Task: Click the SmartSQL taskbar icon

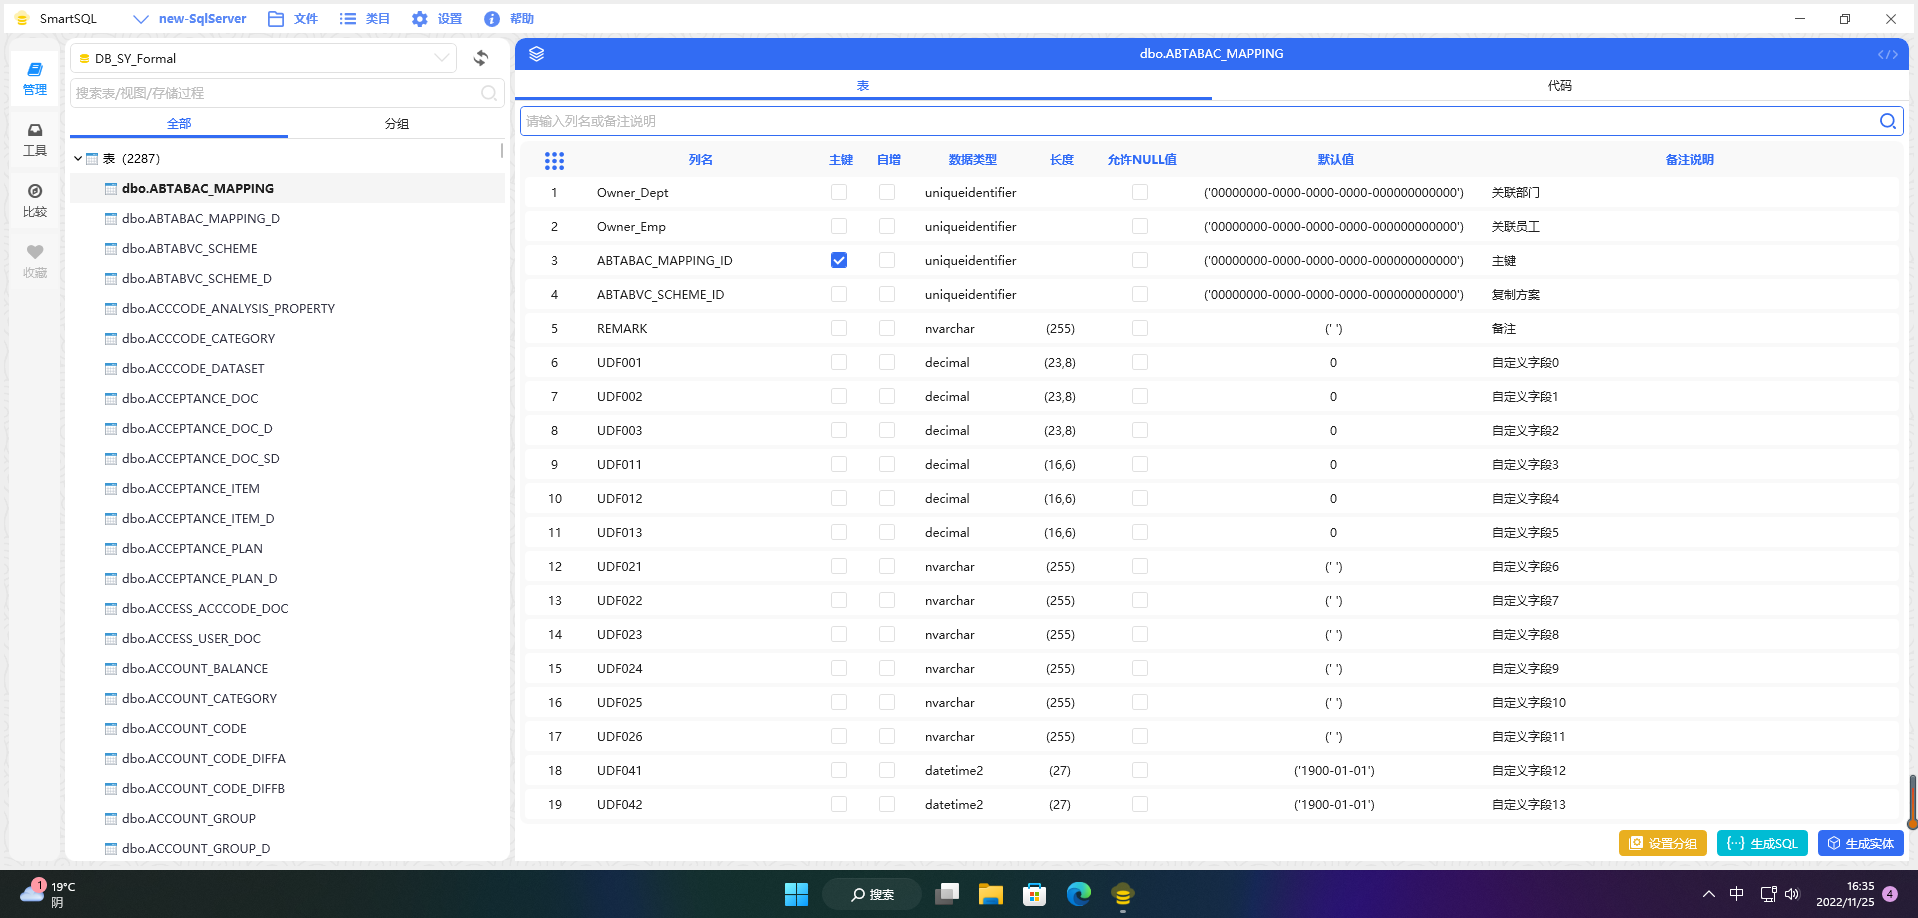Action: 1122,894
